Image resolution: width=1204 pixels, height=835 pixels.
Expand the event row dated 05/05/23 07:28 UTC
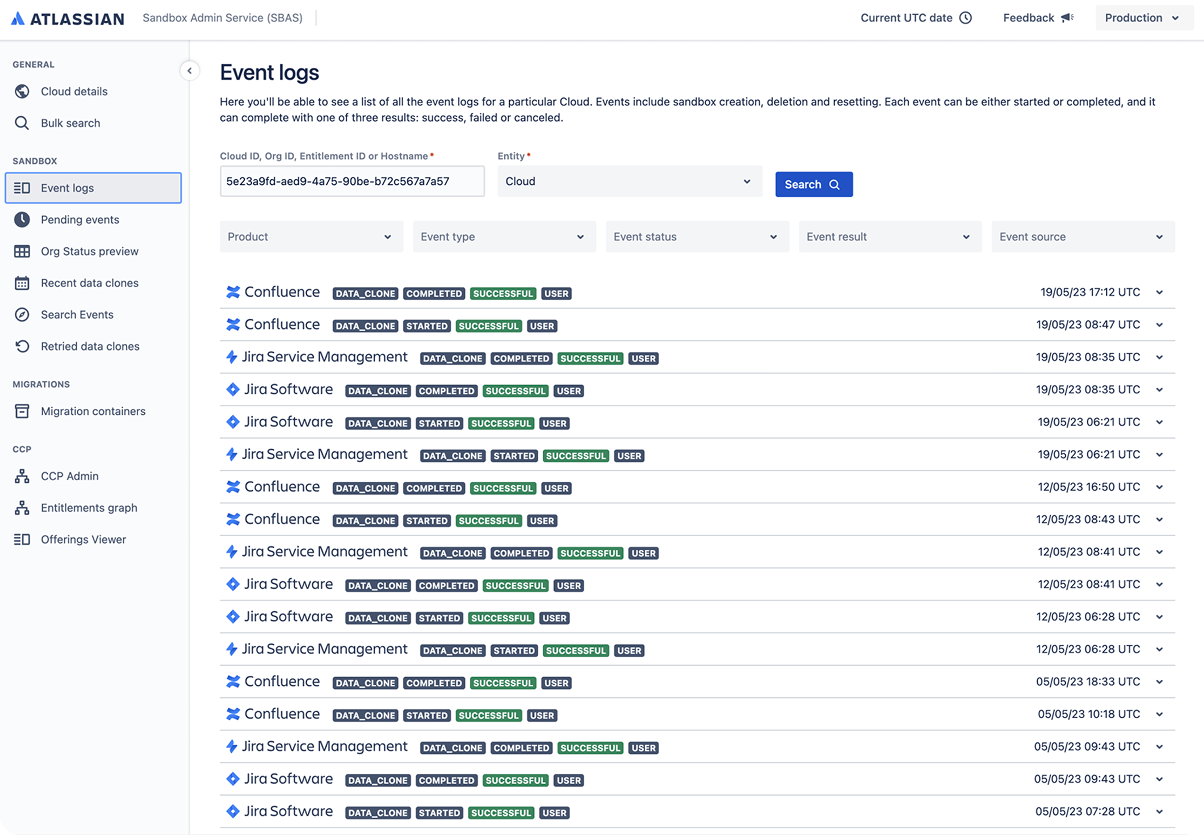click(1160, 812)
